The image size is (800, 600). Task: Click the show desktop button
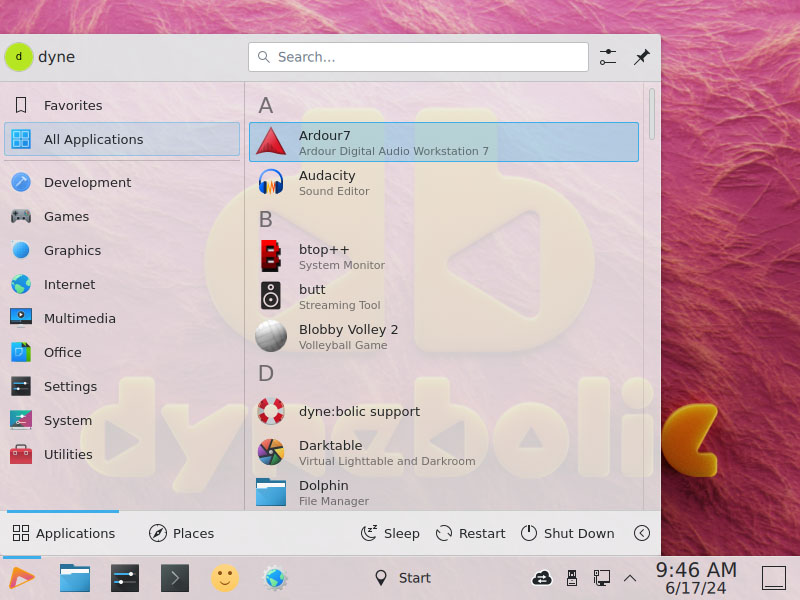tap(773, 578)
